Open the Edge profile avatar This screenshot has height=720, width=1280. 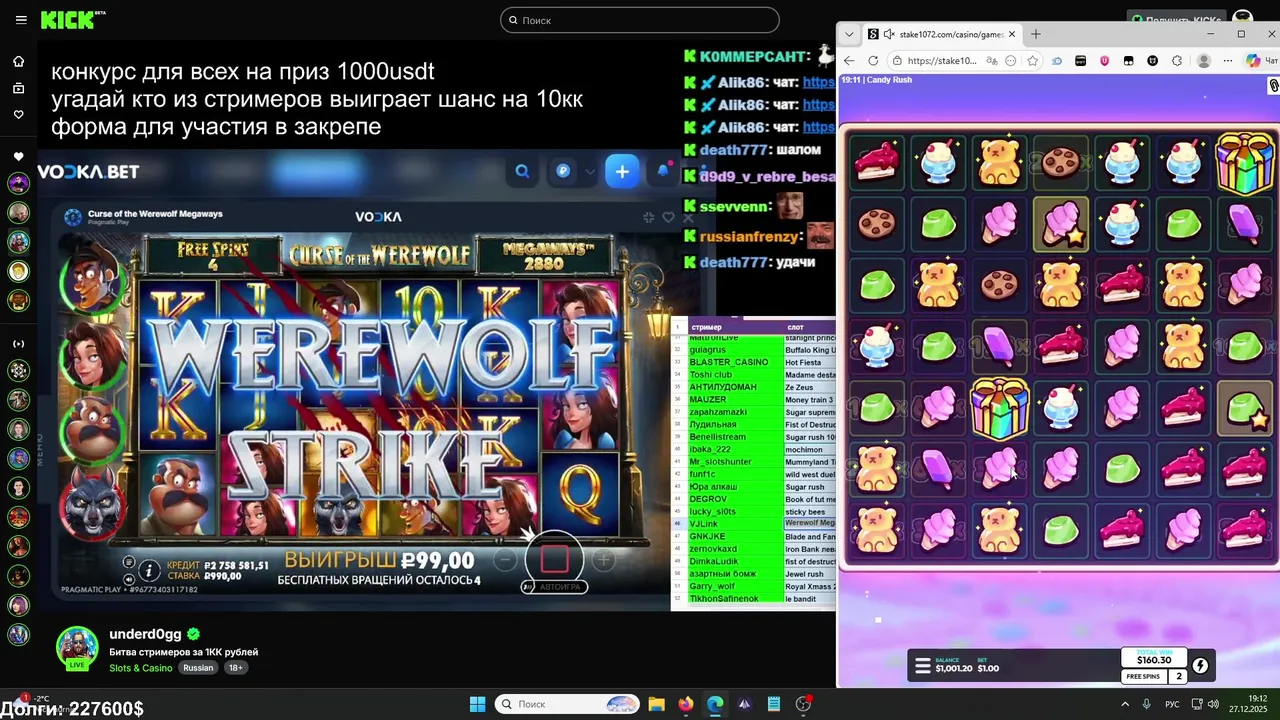(1204, 61)
